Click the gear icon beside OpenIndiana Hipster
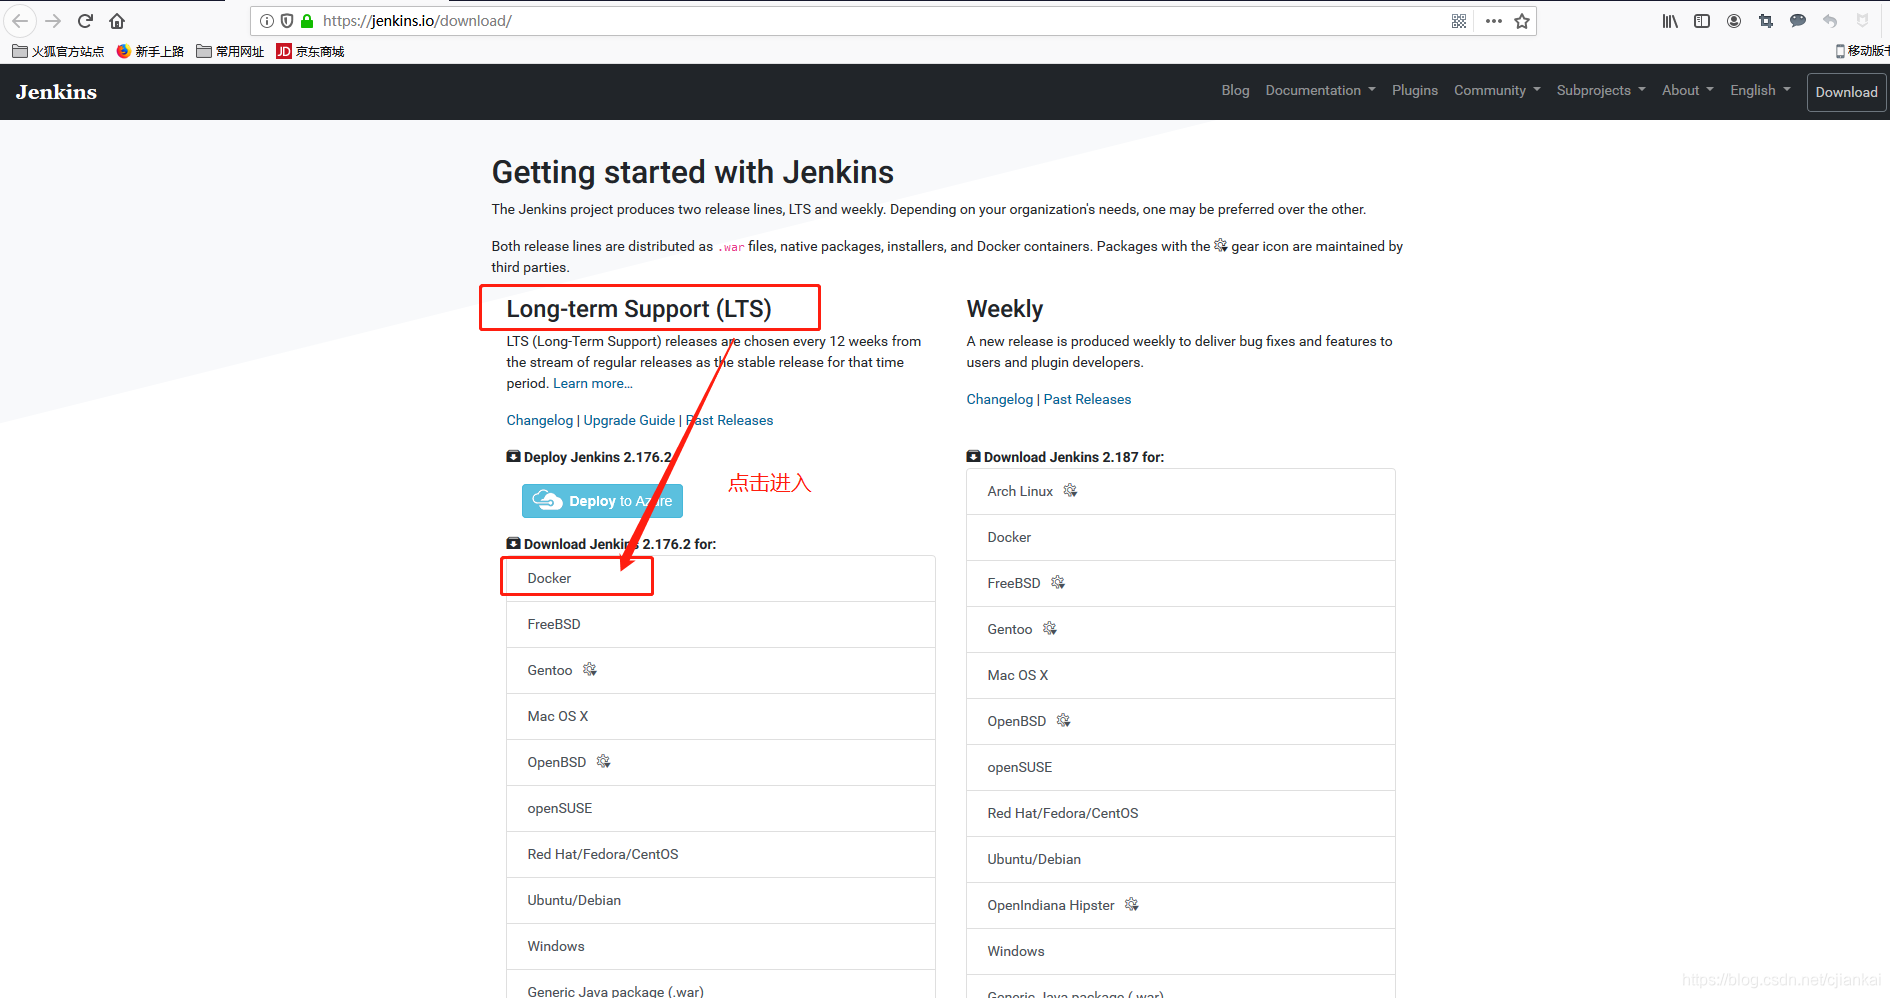 [x=1131, y=904]
